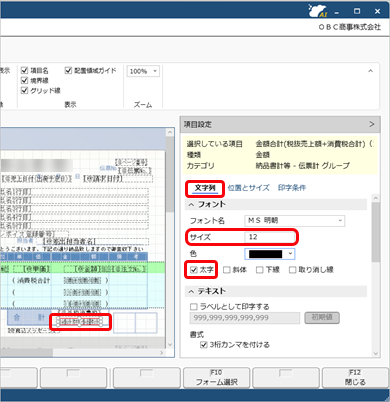Collapse the テキスト section
Image resolution: width=390 pixels, height=402 pixels.
pyautogui.click(x=191, y=291)
